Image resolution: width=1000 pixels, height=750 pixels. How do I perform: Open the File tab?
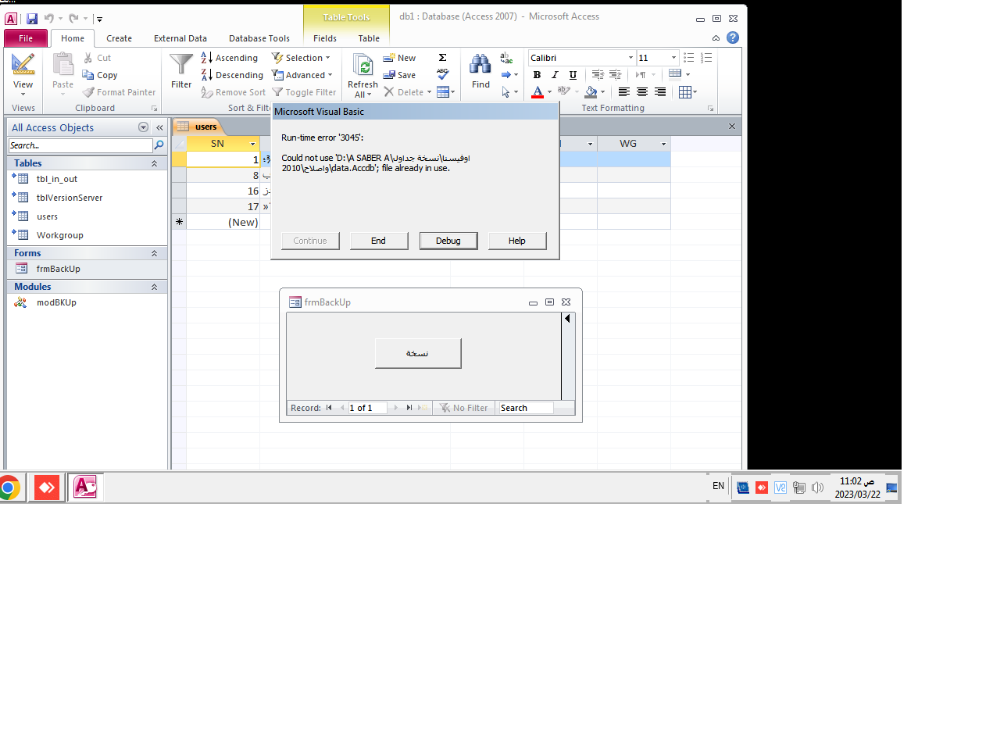(26, 38)
